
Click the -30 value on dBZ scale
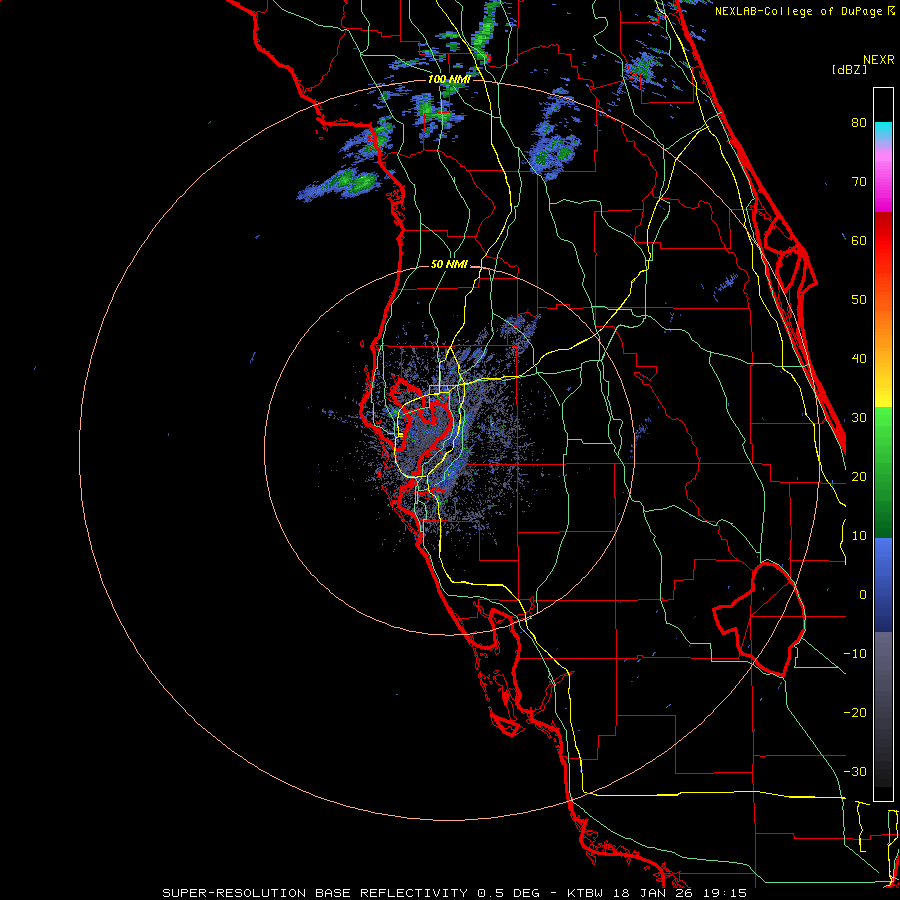click(x=855, y=771)
